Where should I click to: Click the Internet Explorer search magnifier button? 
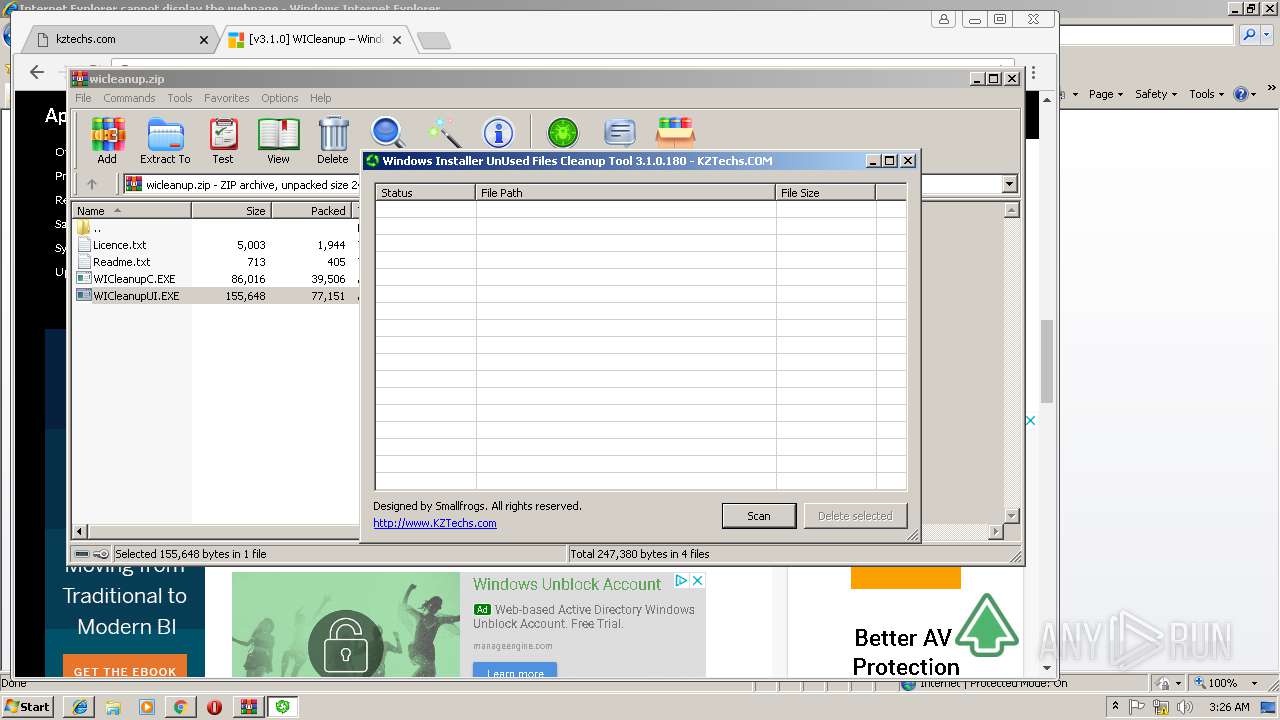click(x=1249, y=35)
